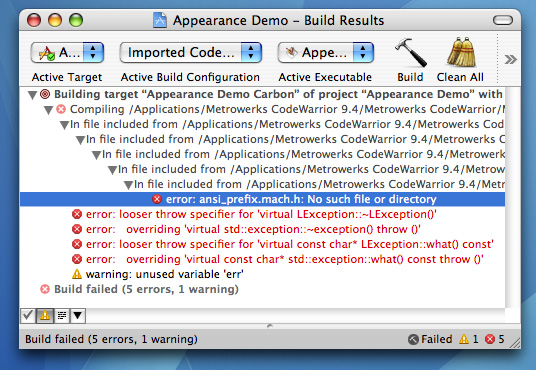Click the toolbar toggle pill button in title bar
This screenshot has height=370, width=536.
click(x=502, y=20)
